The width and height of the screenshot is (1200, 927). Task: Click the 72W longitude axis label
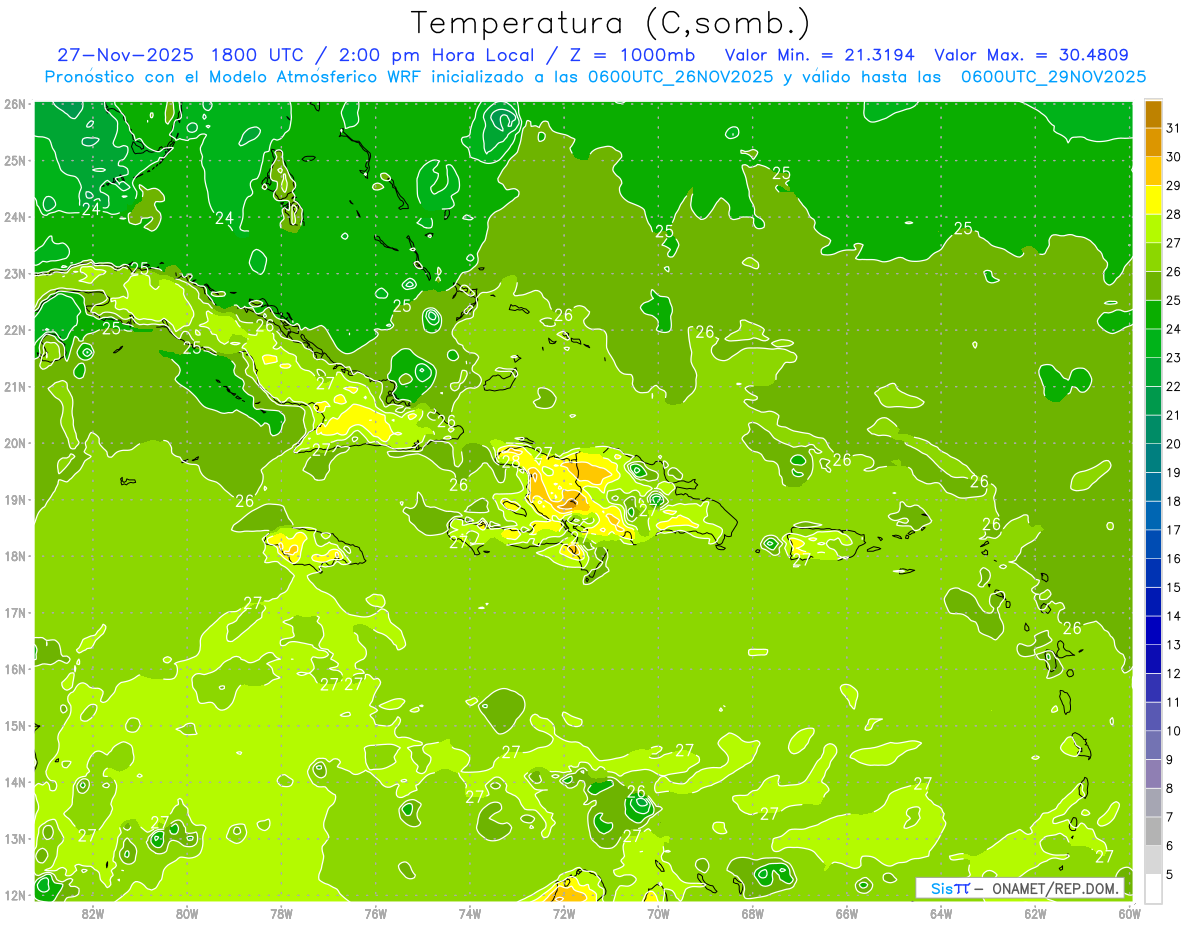point(564,913)
